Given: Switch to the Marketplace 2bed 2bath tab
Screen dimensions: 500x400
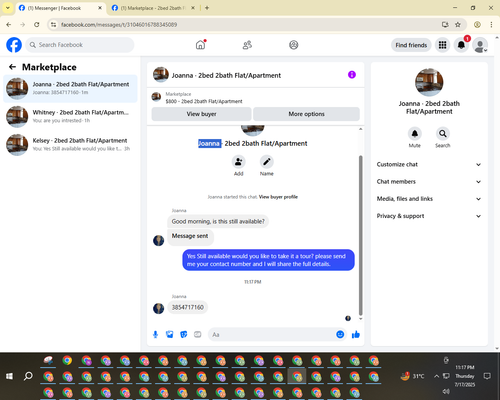Looking at the screenshot, I should point(153,8).
